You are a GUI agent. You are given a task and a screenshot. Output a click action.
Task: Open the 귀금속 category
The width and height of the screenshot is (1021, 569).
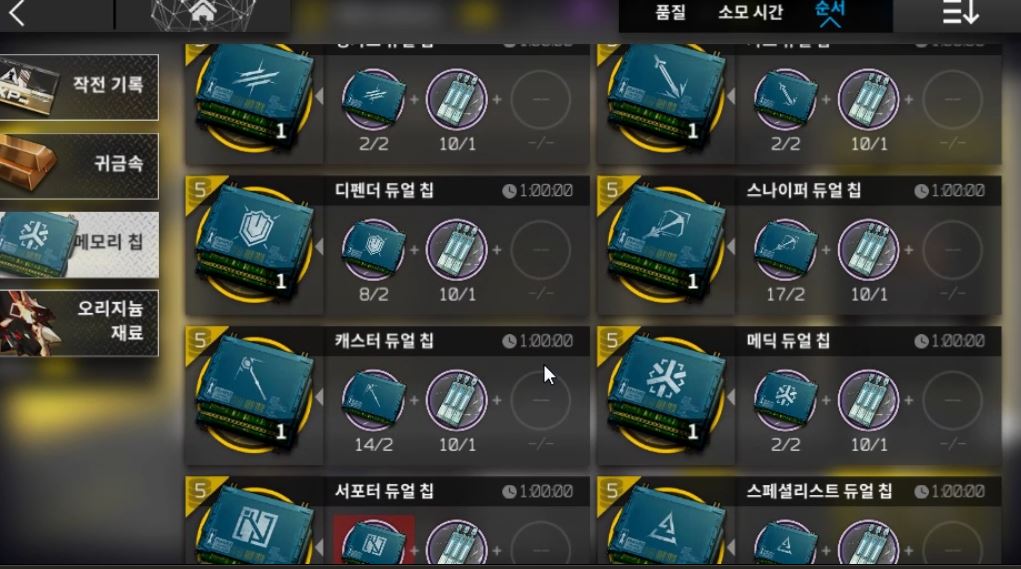79,166
